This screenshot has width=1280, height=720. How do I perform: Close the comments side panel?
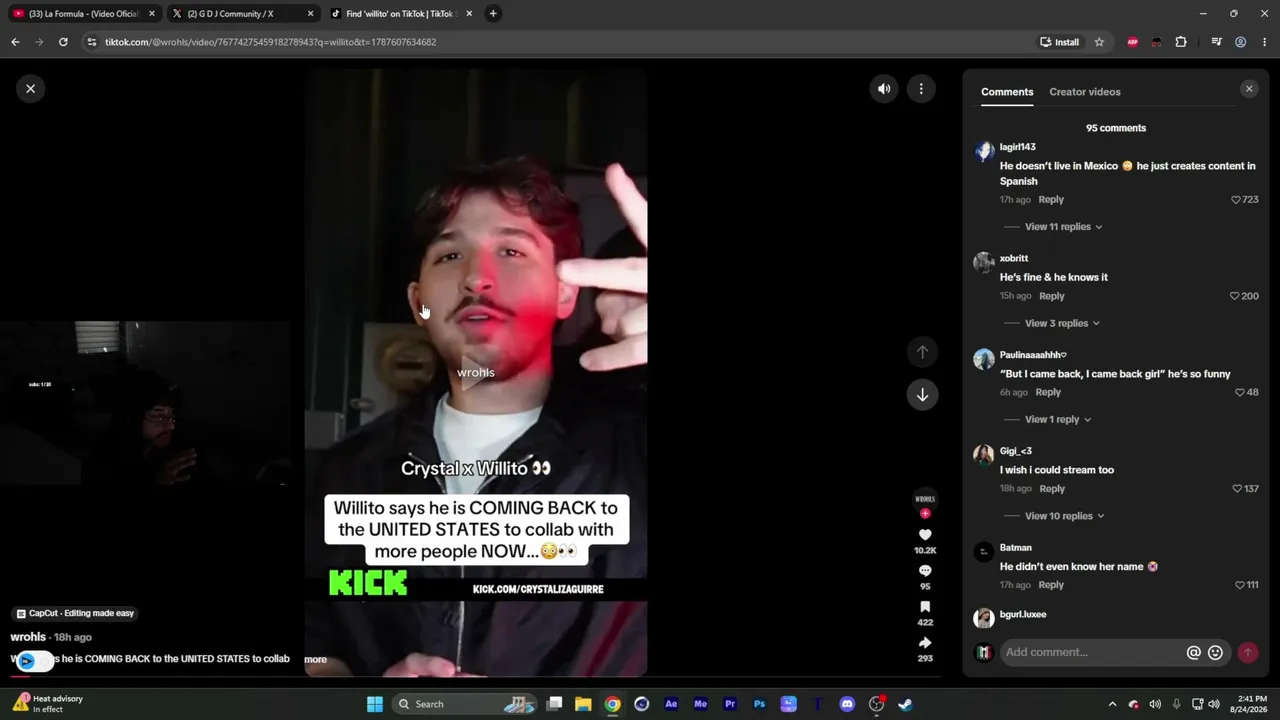tap(1249, 89)
